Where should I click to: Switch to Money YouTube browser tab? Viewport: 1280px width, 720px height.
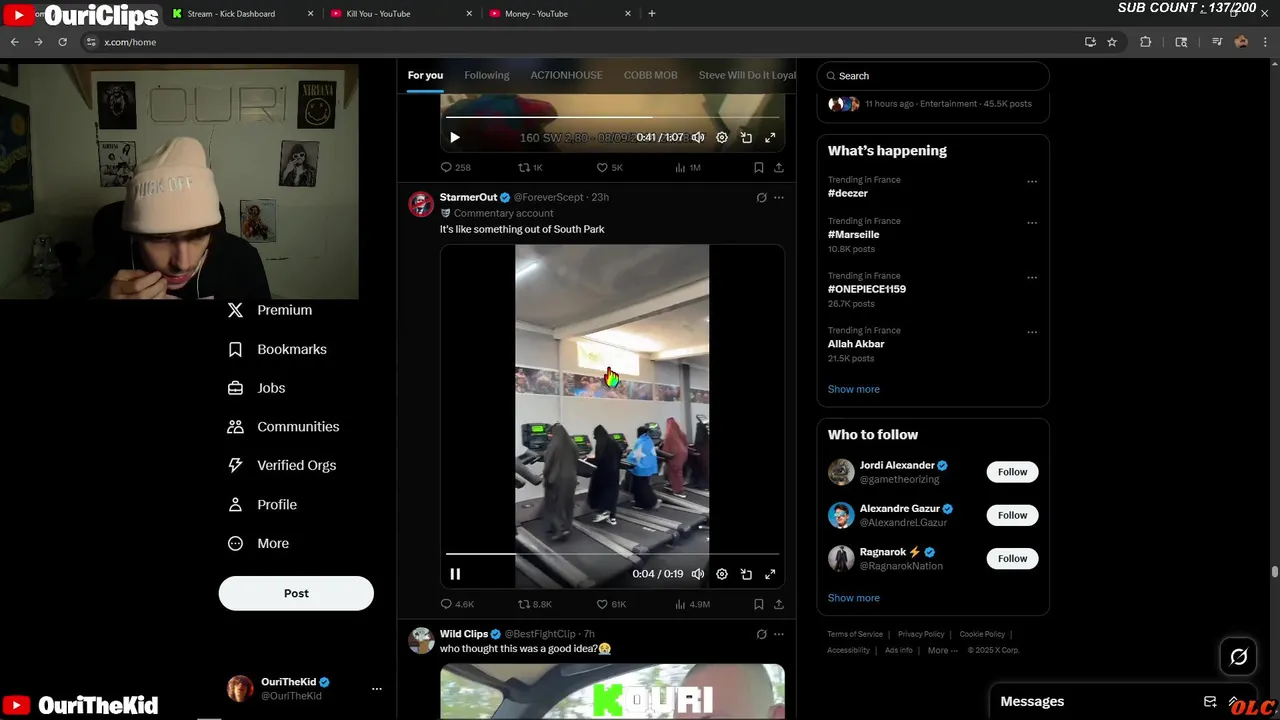pyautogui.click(x=558, y=14)
